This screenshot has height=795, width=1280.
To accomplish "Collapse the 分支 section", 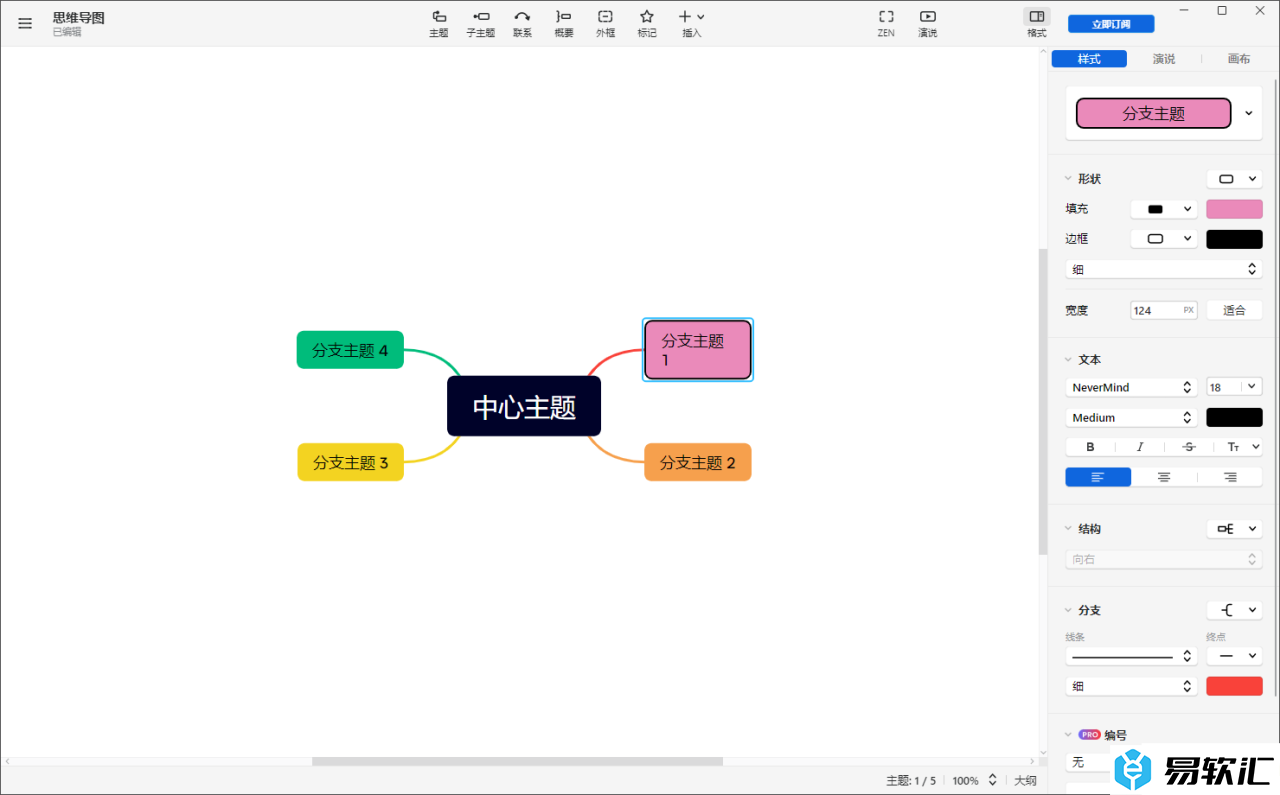I will [1068, 610].
